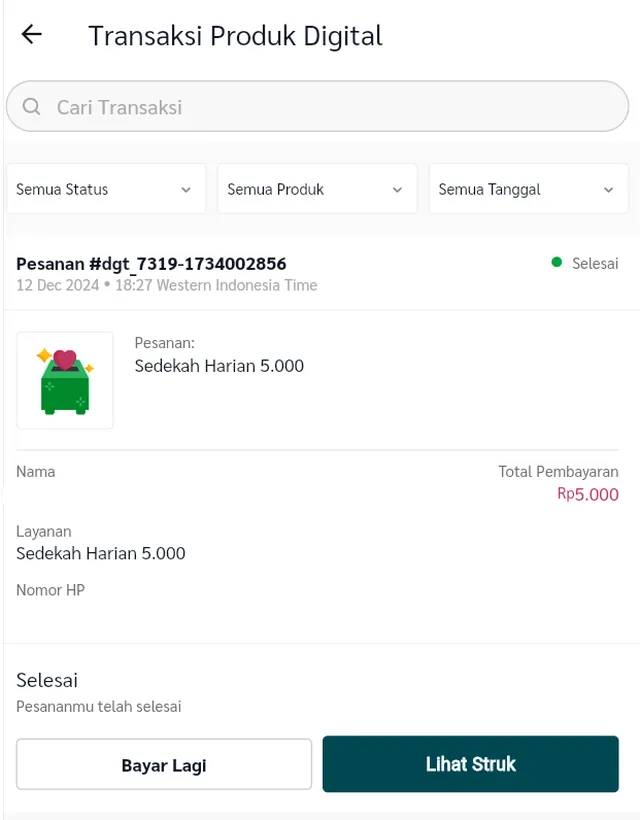
Task: Focus the Cari Transaksi search field
Action: click(330, 107)
